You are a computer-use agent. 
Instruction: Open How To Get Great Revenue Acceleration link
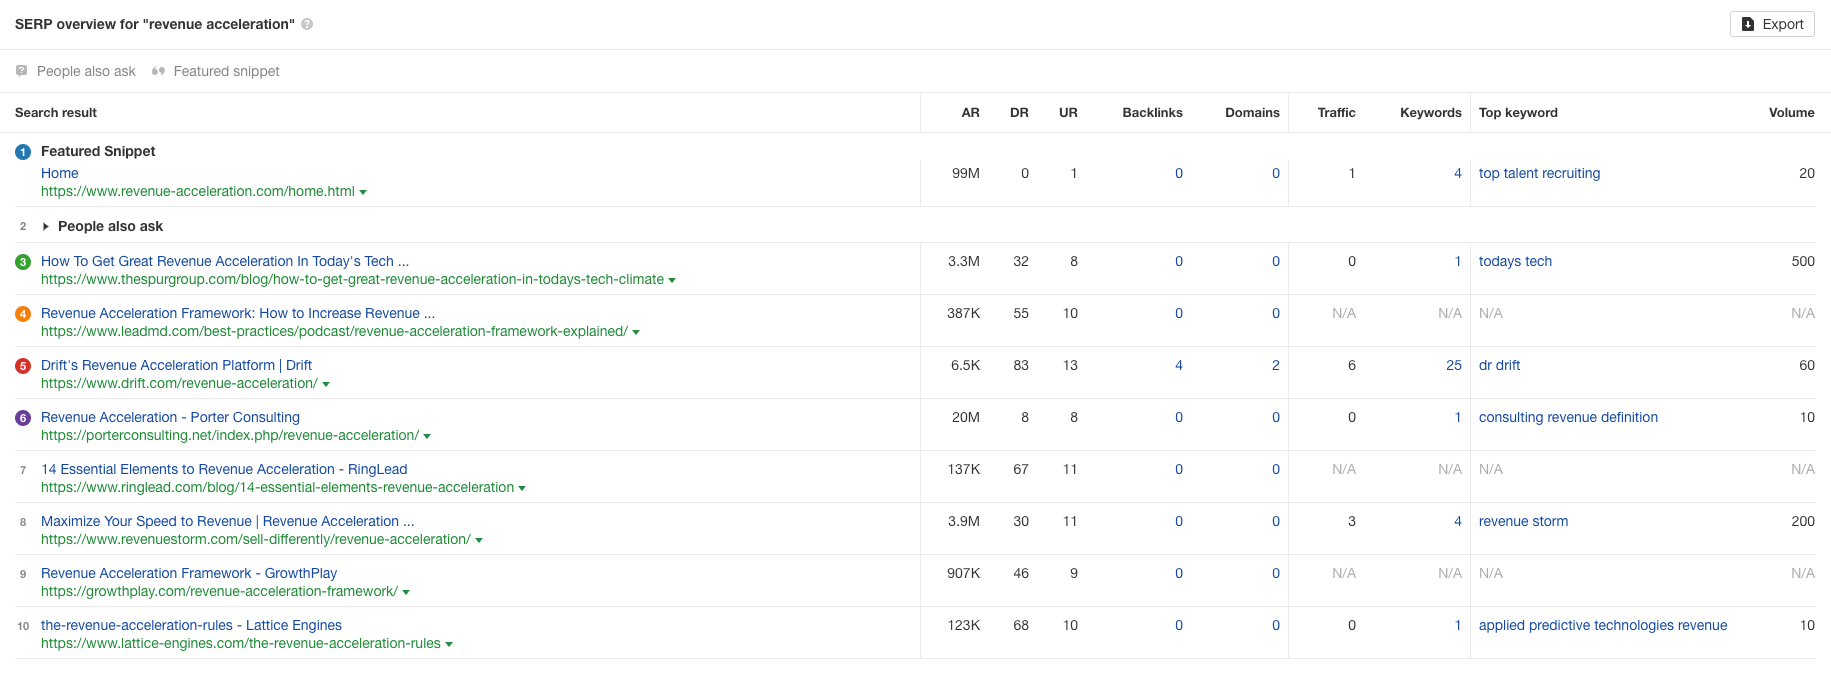[x=225, y=261]
